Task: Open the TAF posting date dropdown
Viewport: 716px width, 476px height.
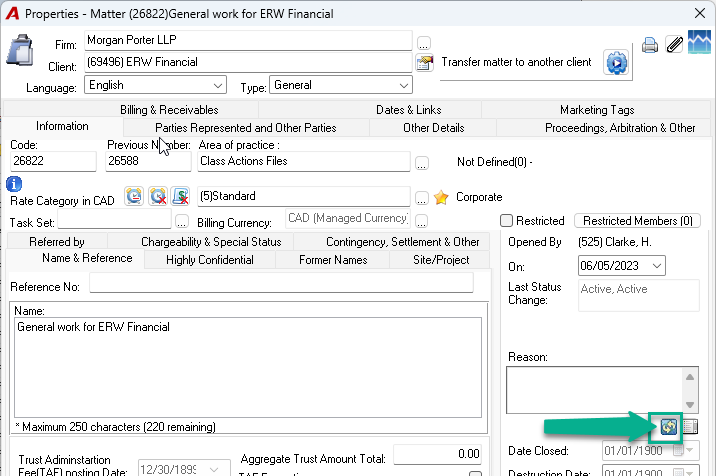Action: (x=214, y=470)
